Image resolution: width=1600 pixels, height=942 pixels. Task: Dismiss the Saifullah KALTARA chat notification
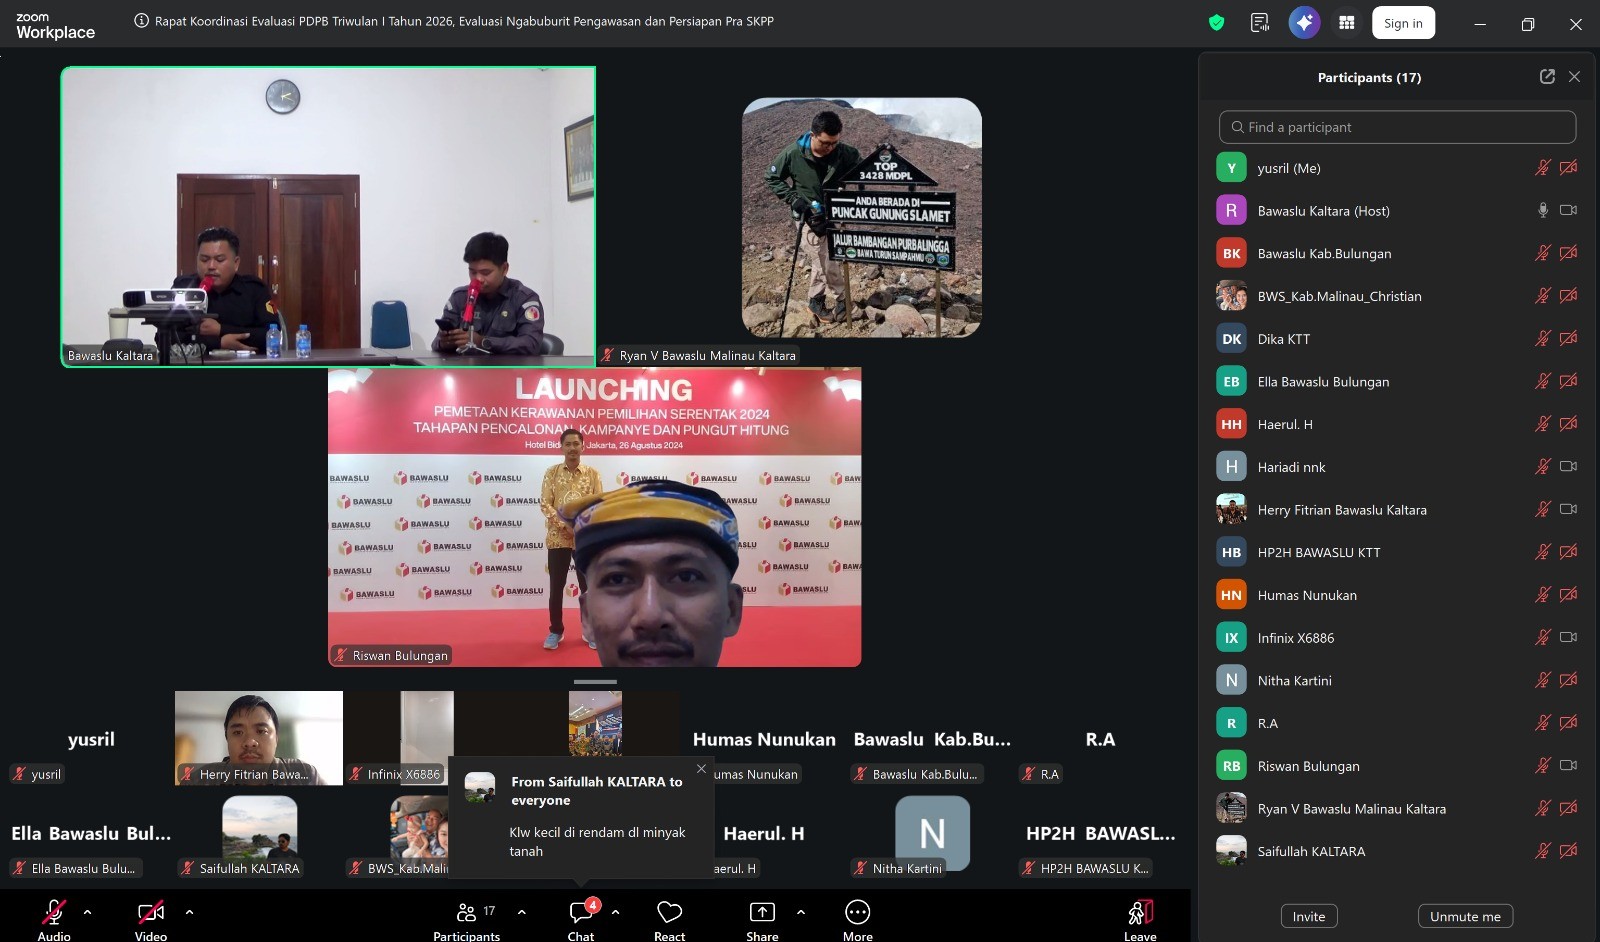(x=701, y=769)
